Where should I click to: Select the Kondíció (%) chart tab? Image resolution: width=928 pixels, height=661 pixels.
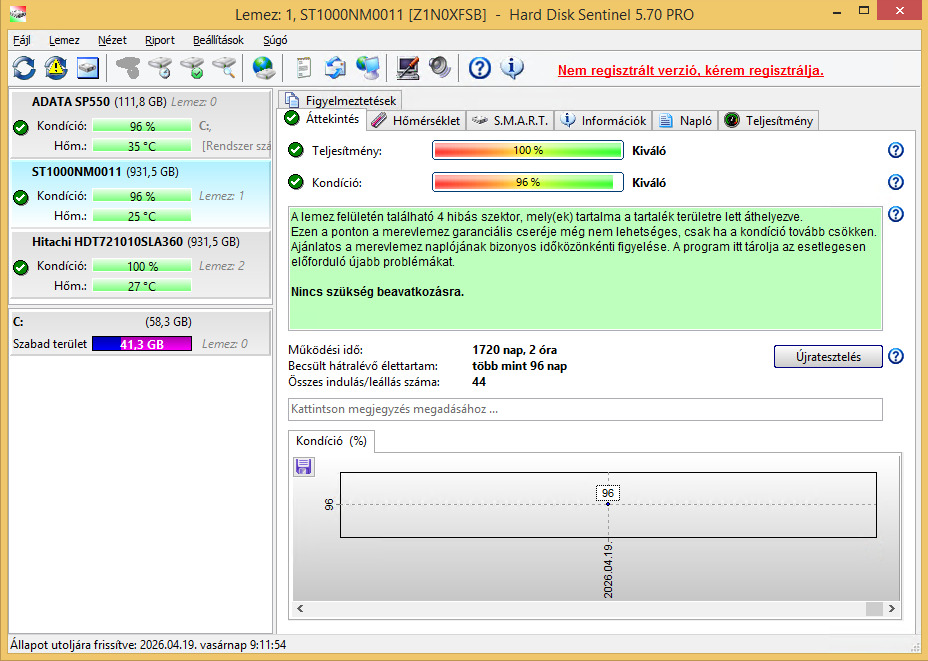point(331,441)
